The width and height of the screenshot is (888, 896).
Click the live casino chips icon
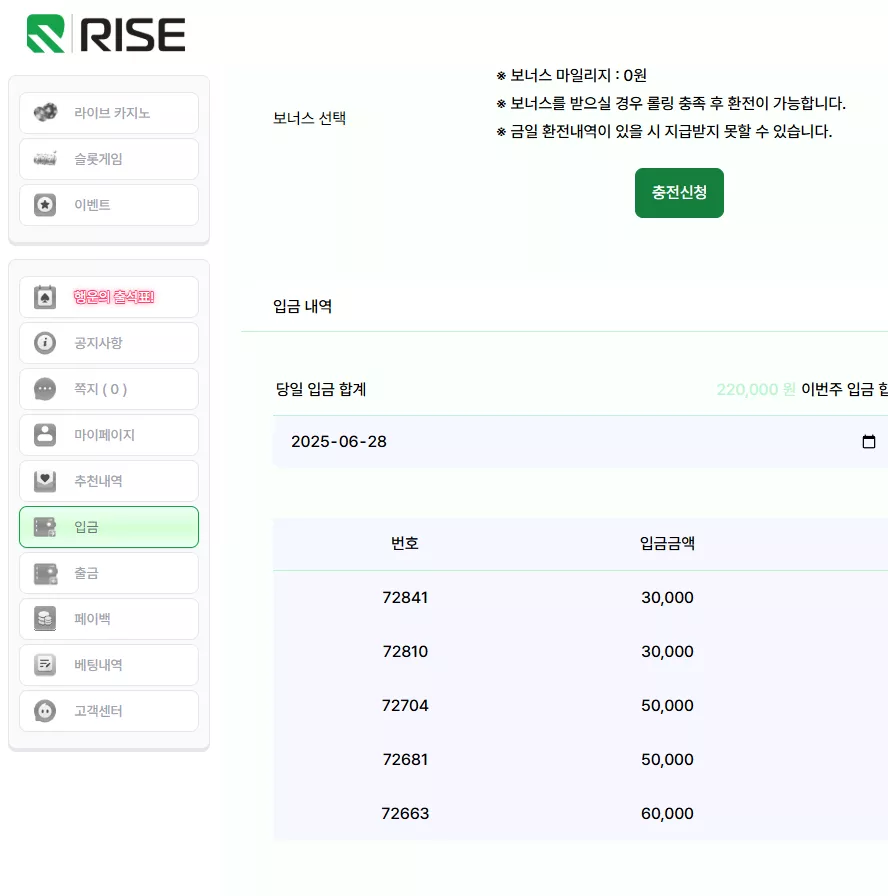pyautogui.click(x=45, y=112)
